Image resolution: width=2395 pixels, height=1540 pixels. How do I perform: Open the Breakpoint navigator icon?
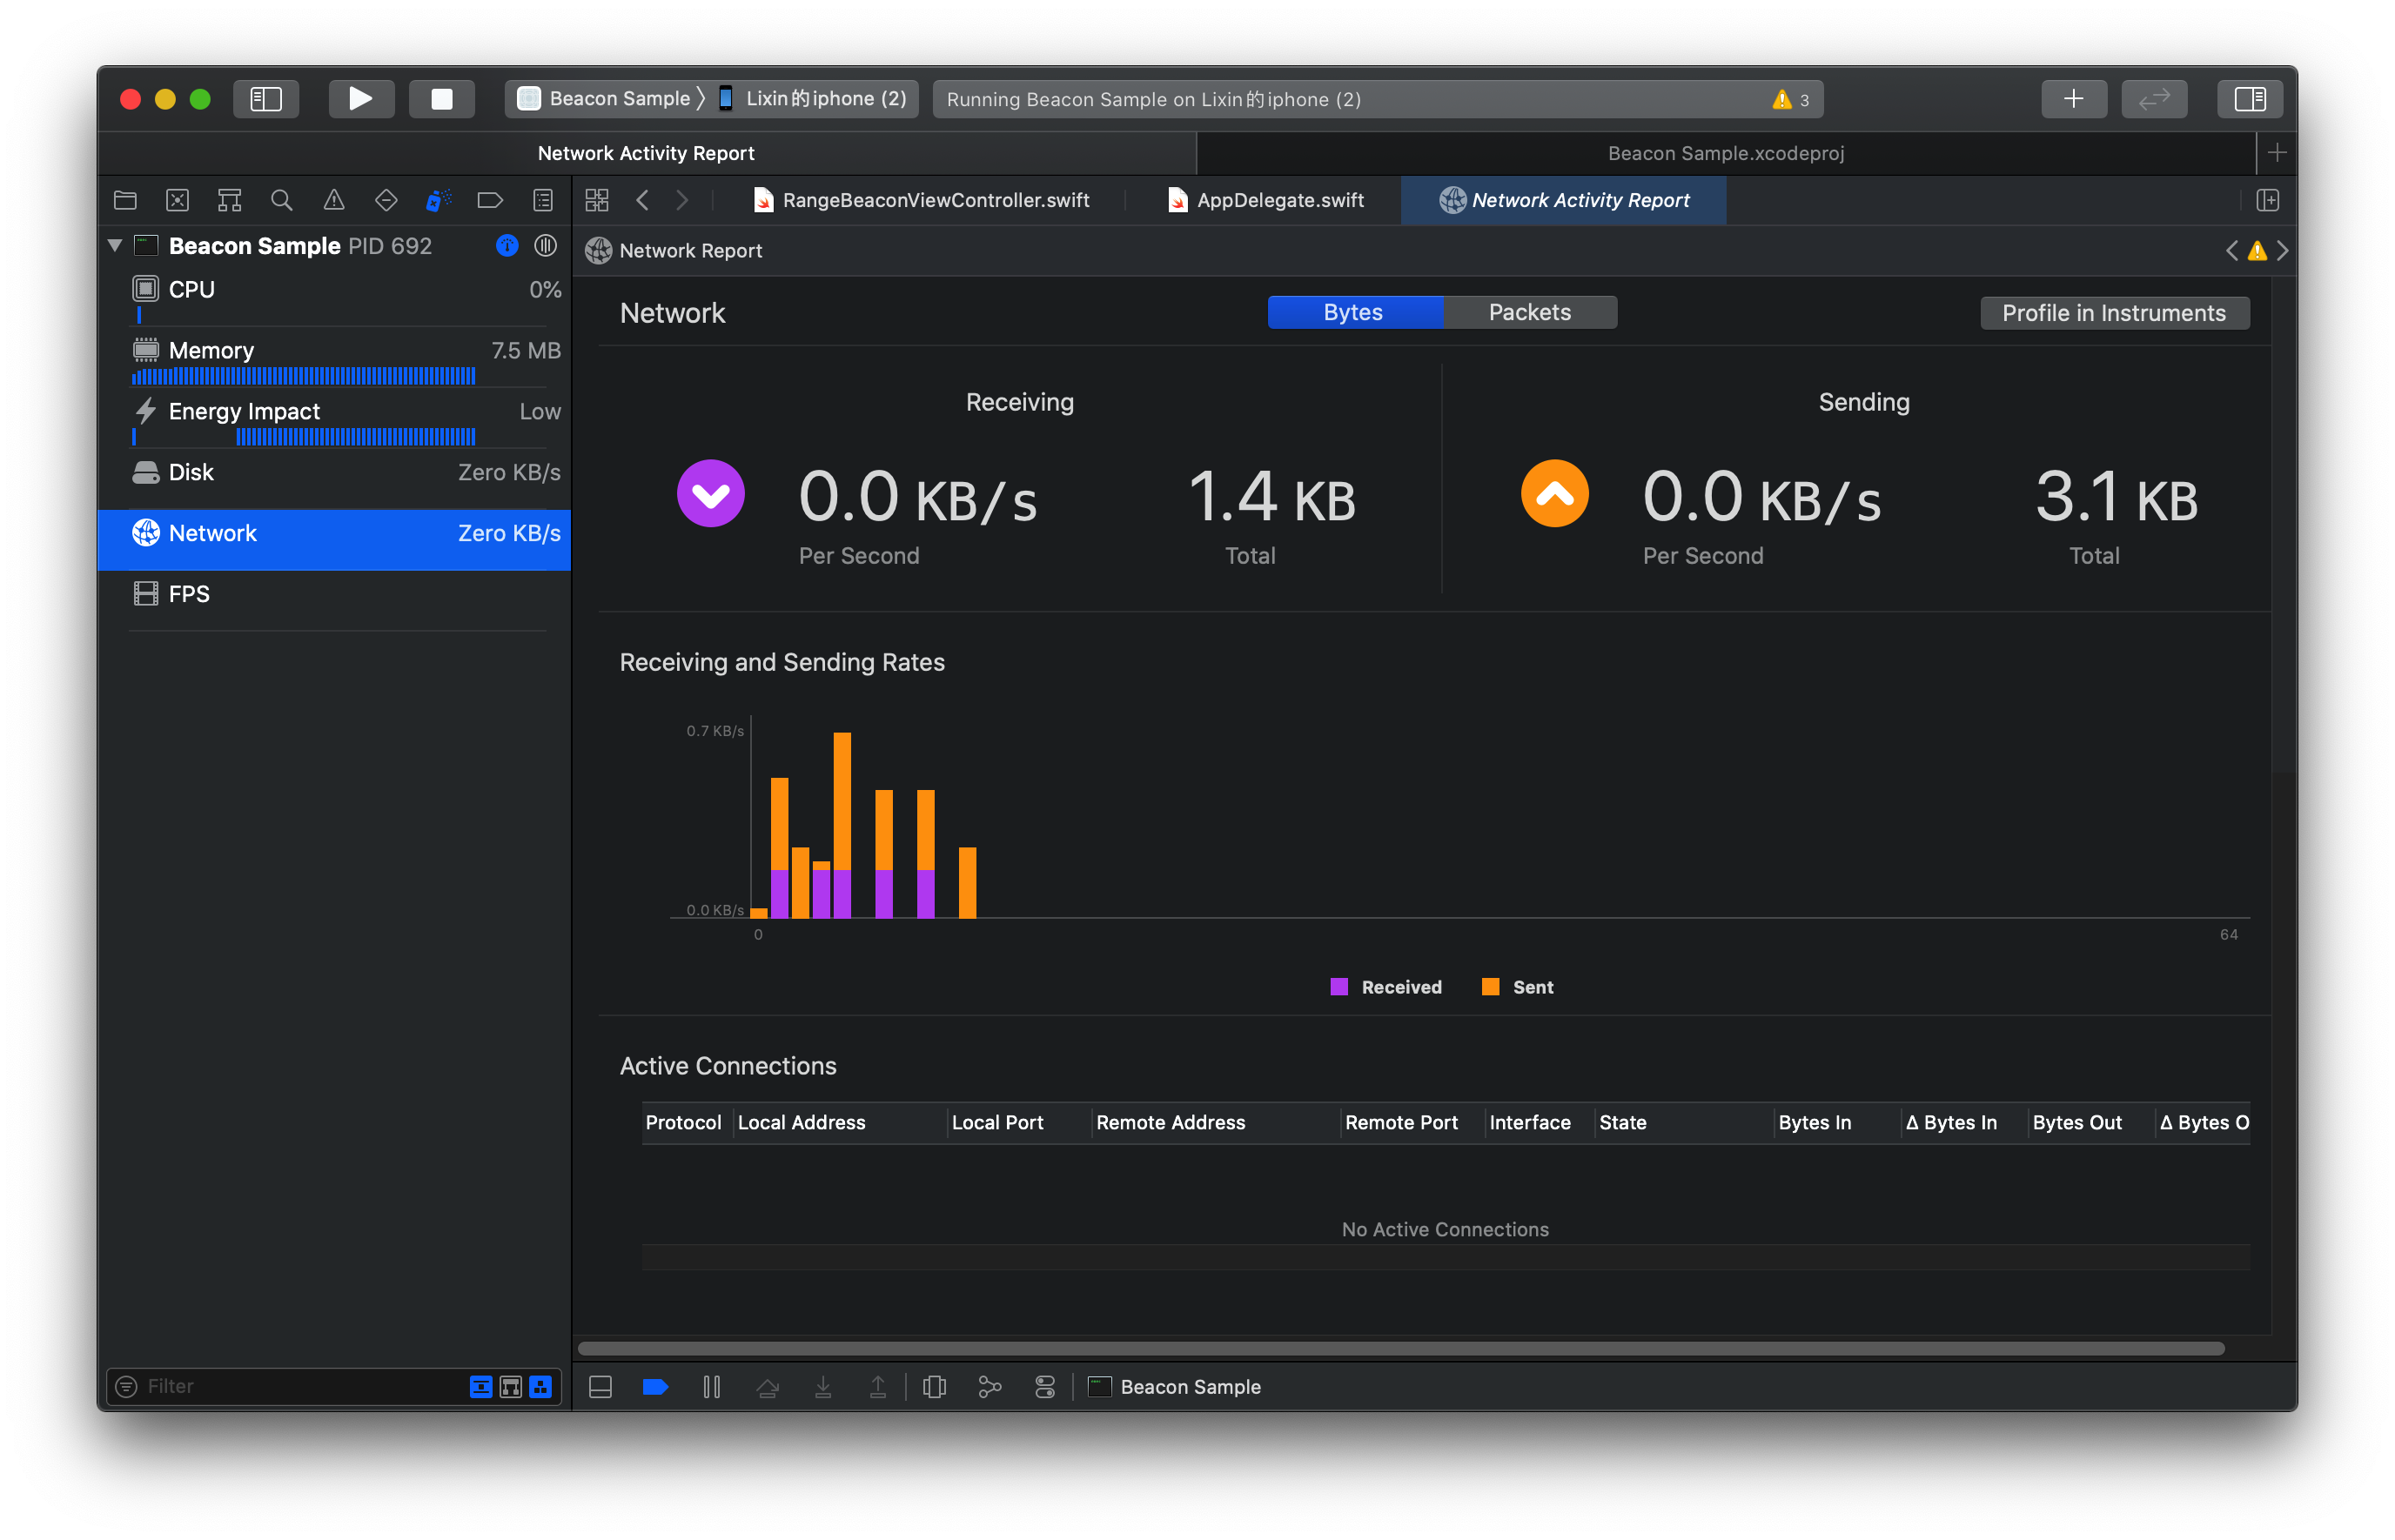tap(490, 200)
